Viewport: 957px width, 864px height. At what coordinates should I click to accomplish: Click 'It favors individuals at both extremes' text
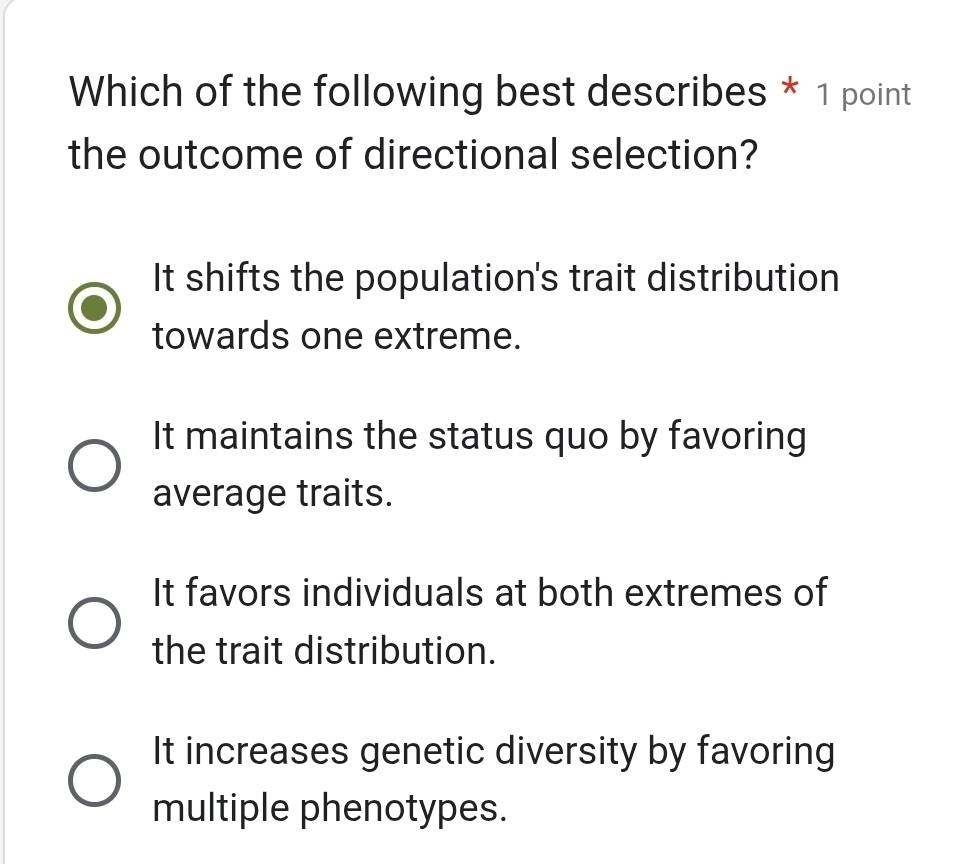(x=489, y=593)
